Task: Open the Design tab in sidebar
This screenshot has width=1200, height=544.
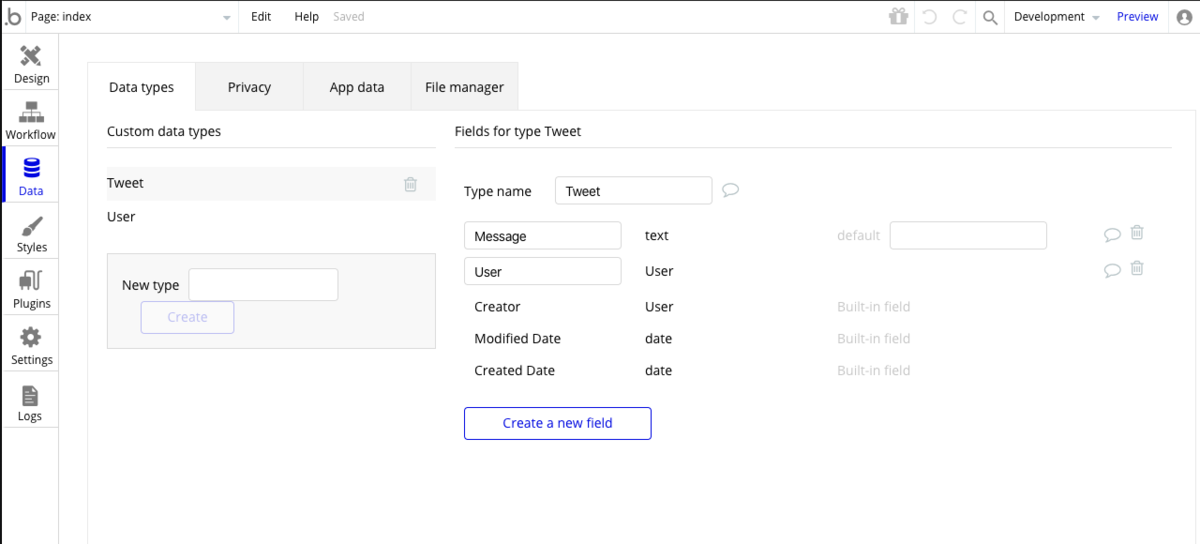Action: pos(31,63)
